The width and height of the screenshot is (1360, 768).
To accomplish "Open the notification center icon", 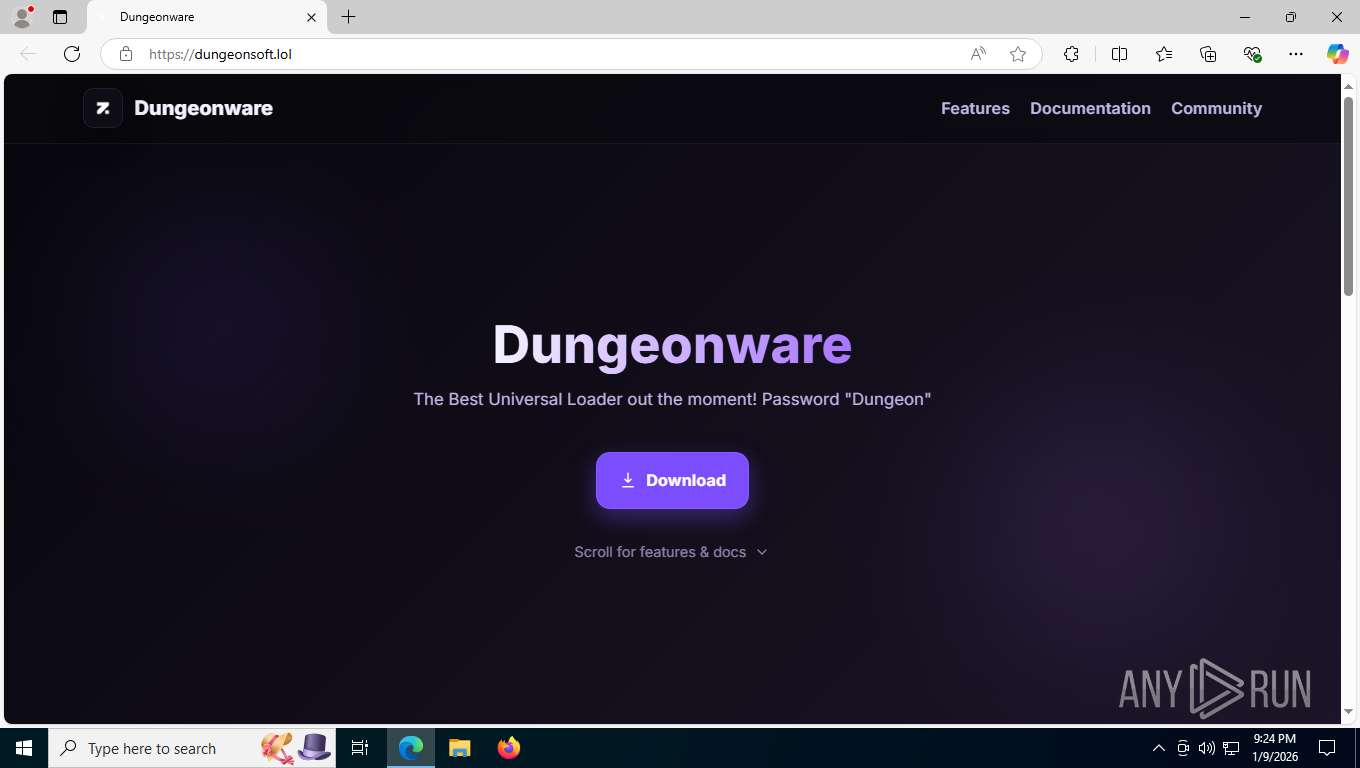I will tap(1327, 748).
